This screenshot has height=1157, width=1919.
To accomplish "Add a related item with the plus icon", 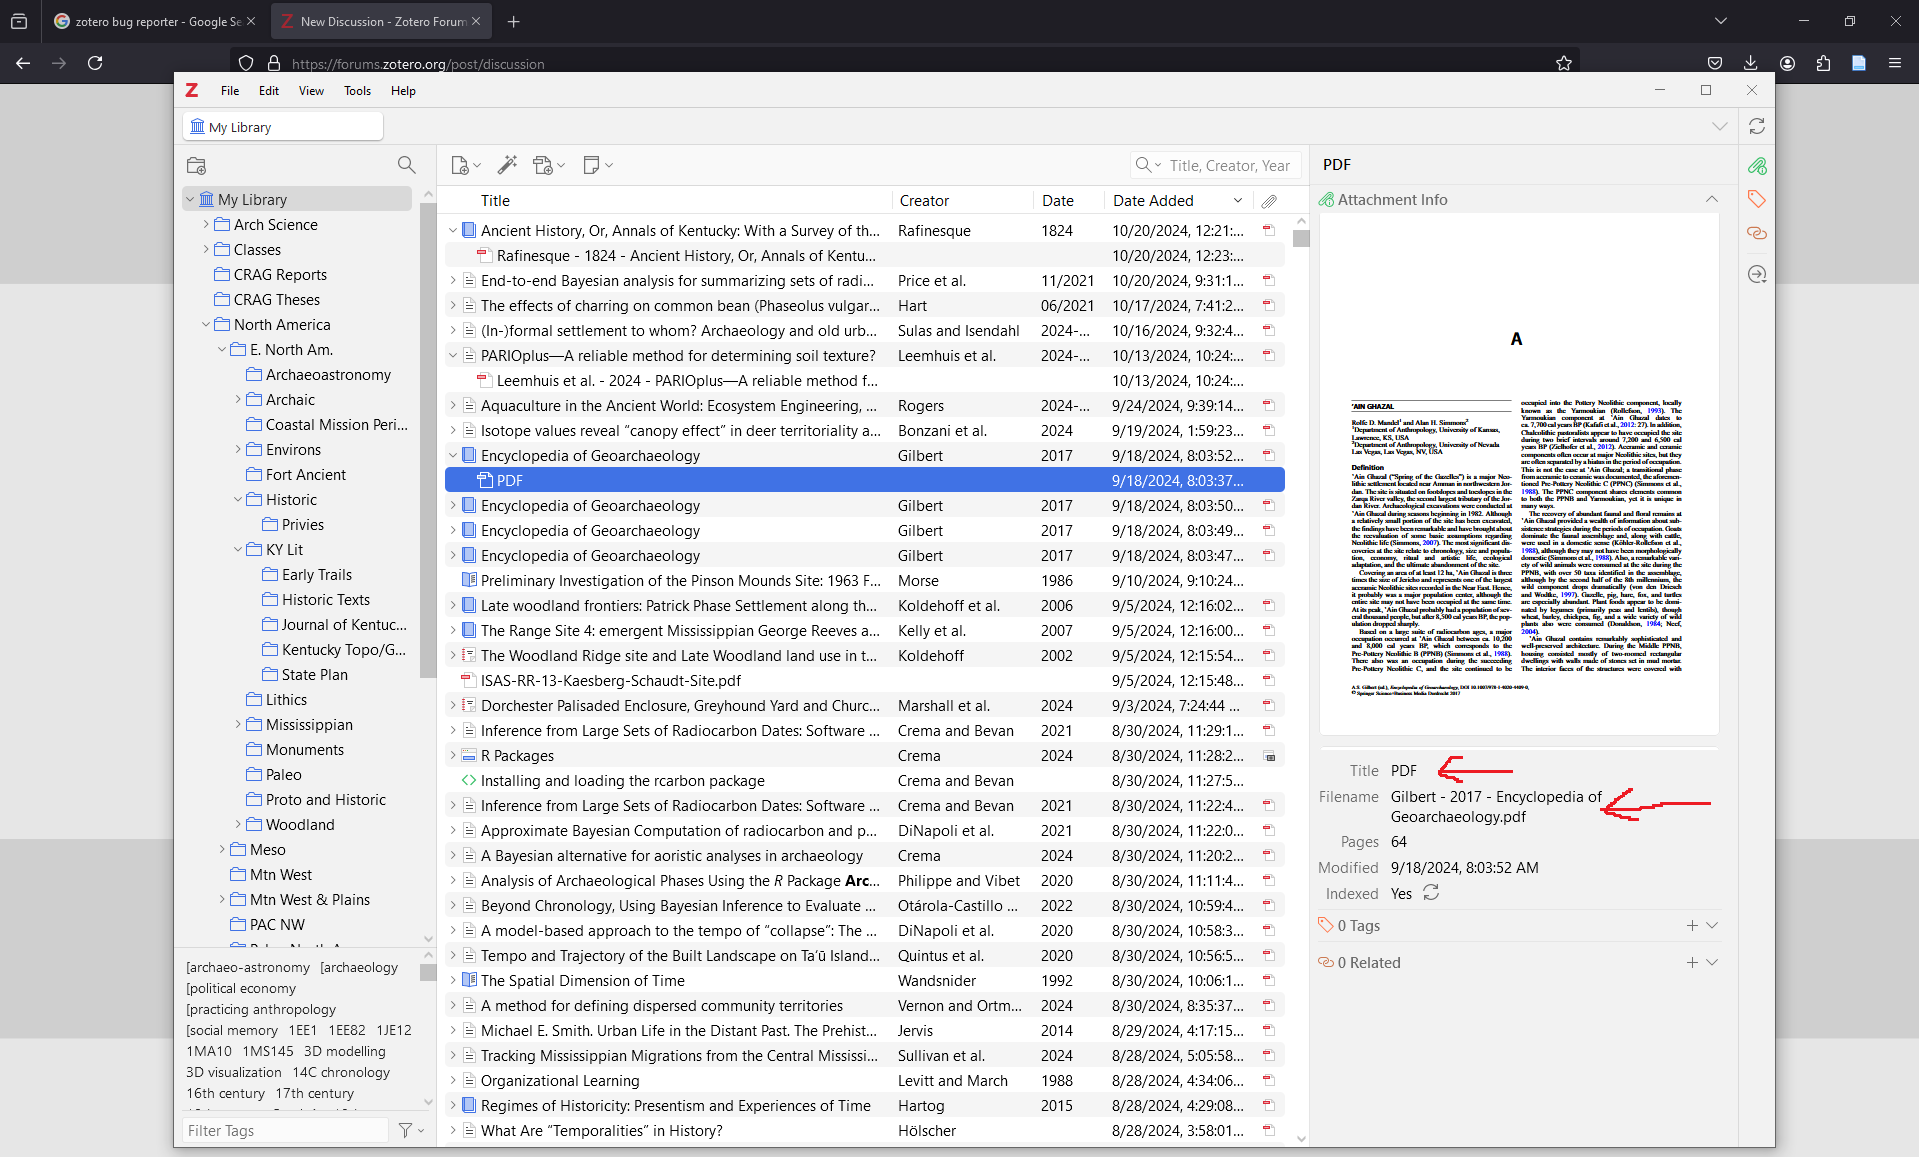I will (x=1692, y=963).
